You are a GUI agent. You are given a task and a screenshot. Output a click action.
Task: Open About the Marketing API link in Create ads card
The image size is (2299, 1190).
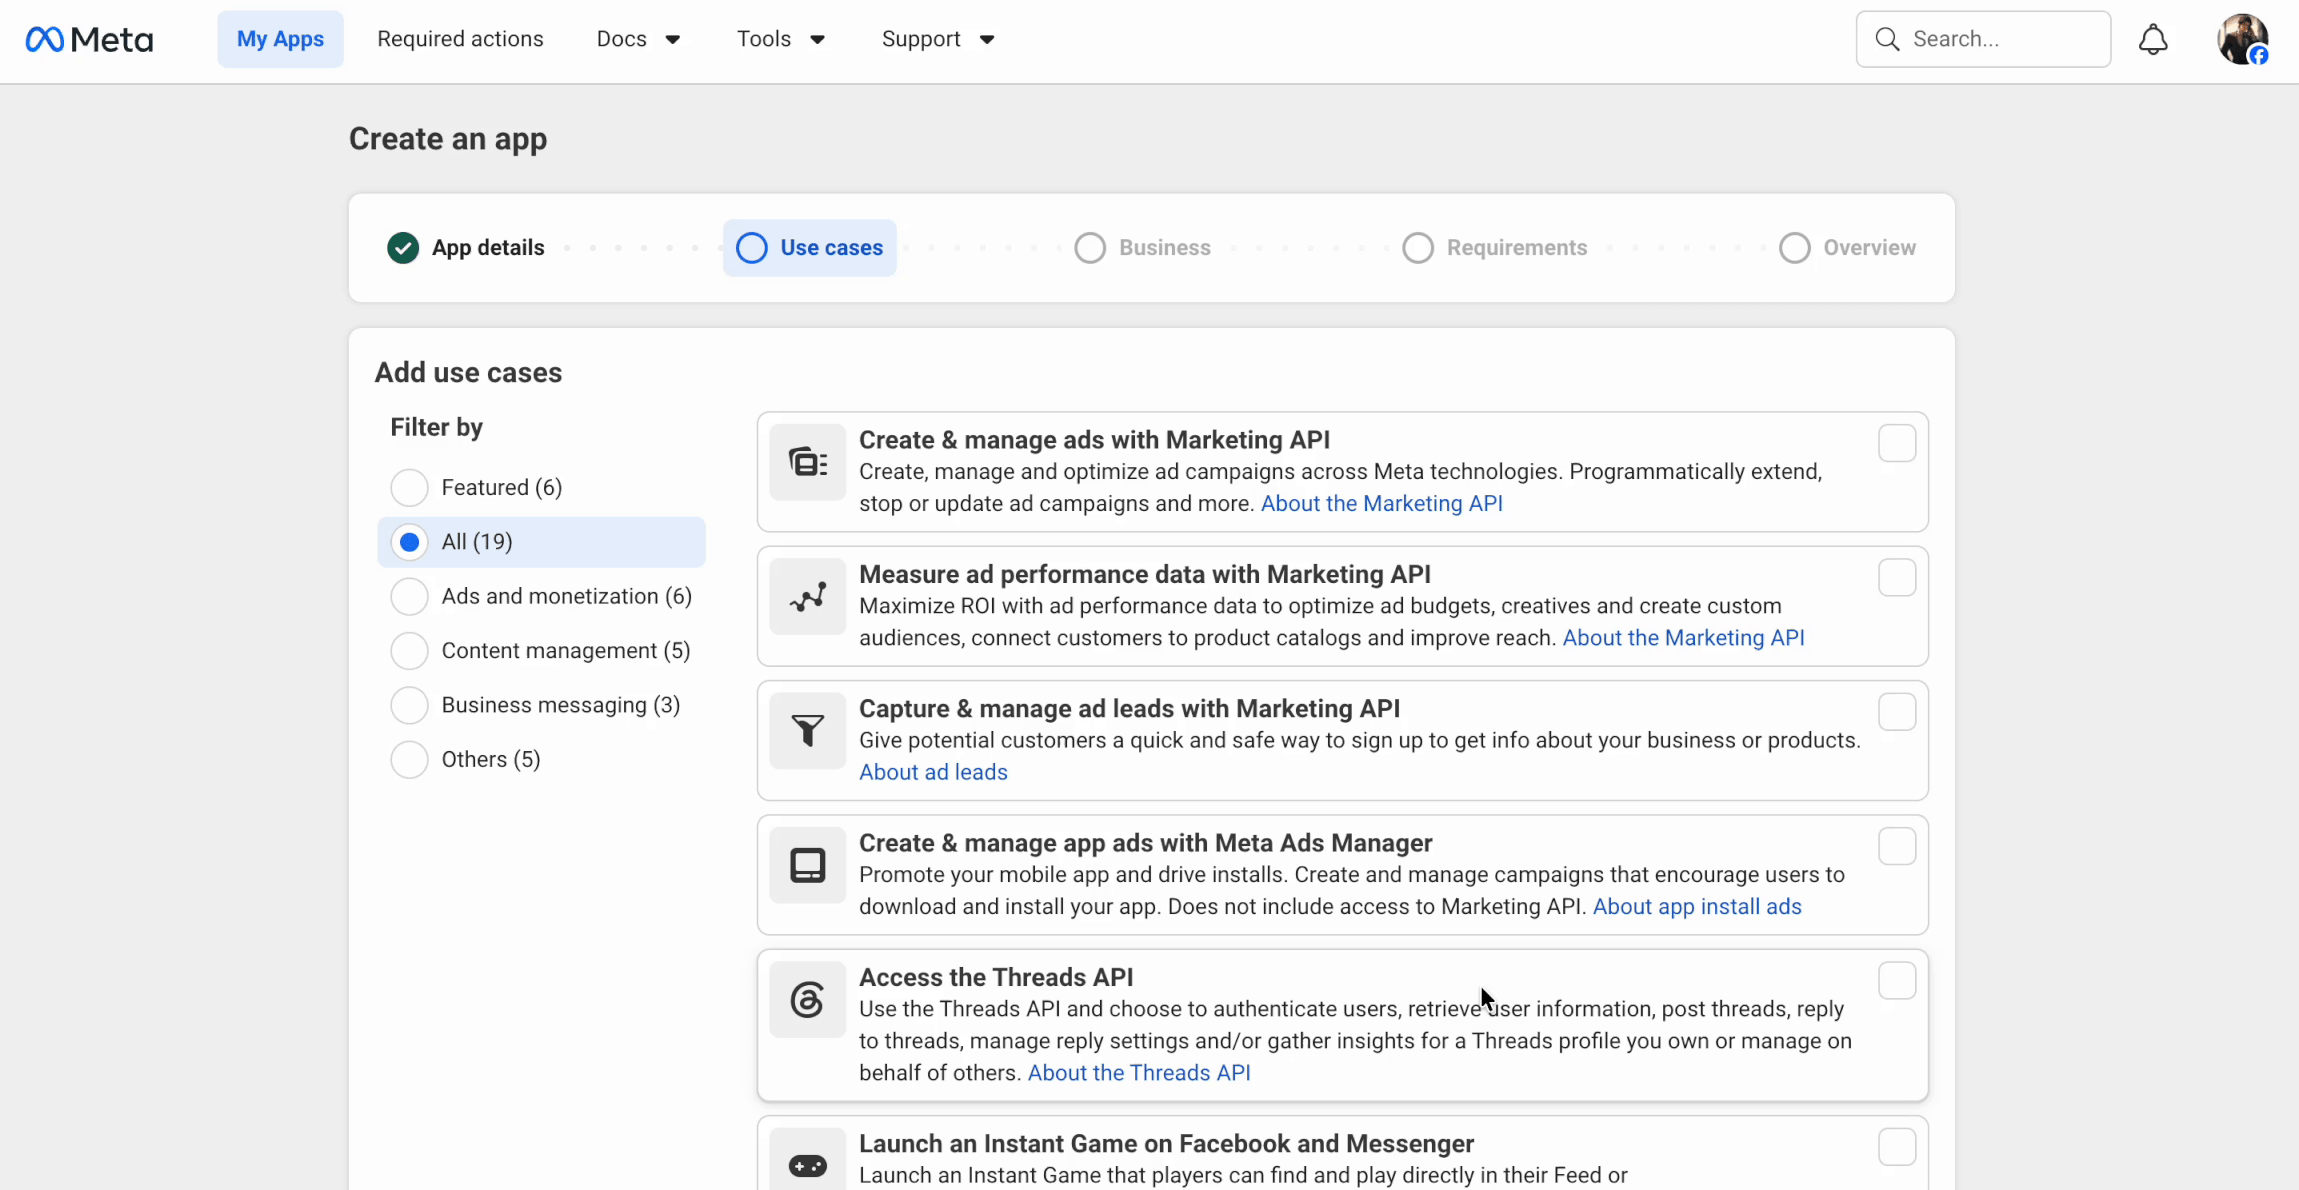click(x=1382, y=504)
